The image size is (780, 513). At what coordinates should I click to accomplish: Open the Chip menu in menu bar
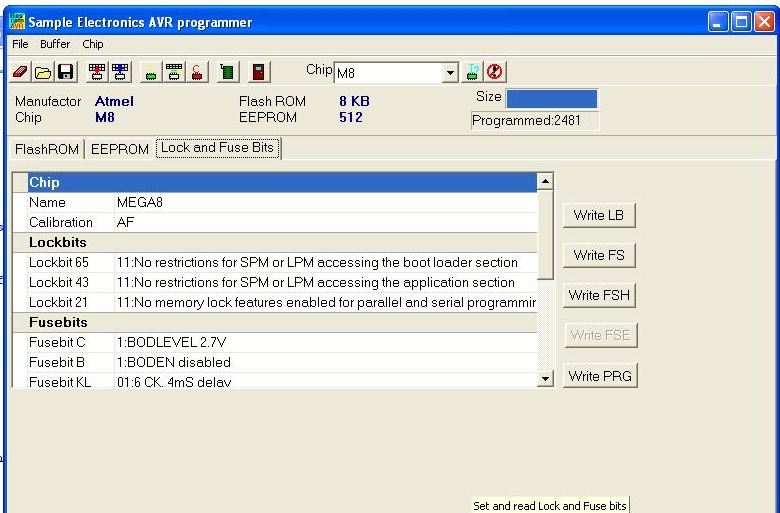93,44
